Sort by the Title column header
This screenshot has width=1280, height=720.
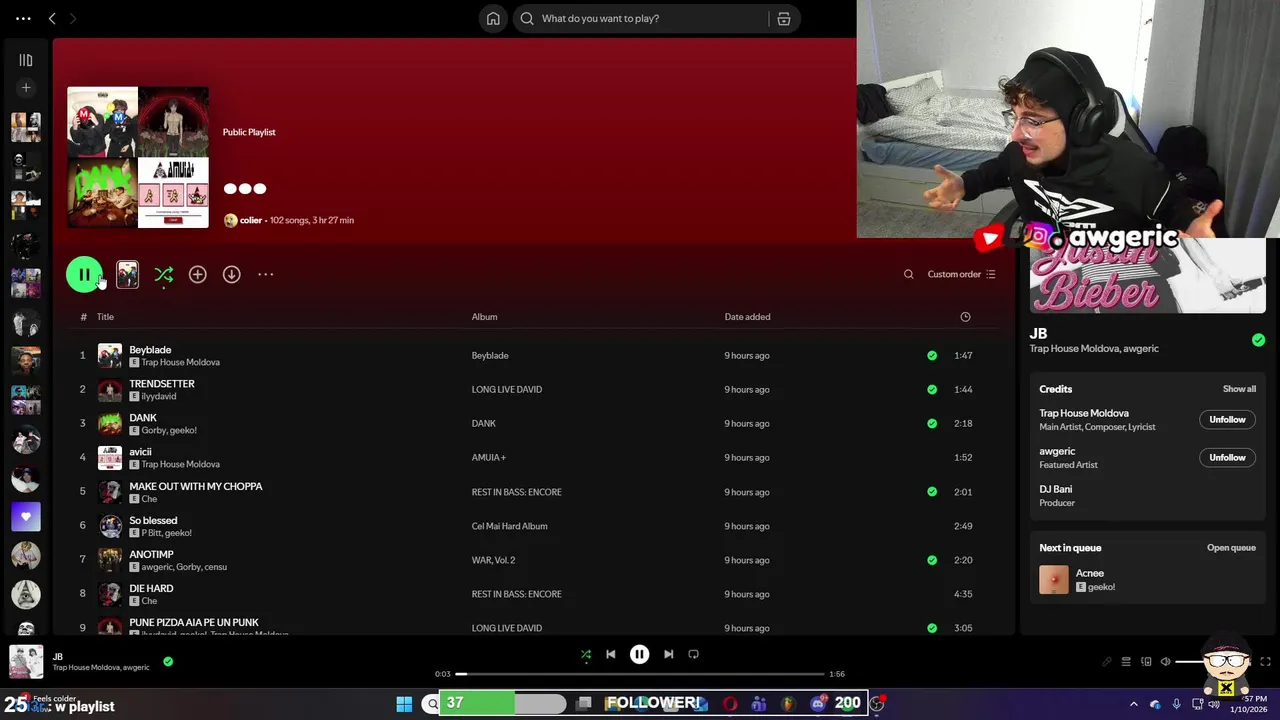[x=105, y=317]
